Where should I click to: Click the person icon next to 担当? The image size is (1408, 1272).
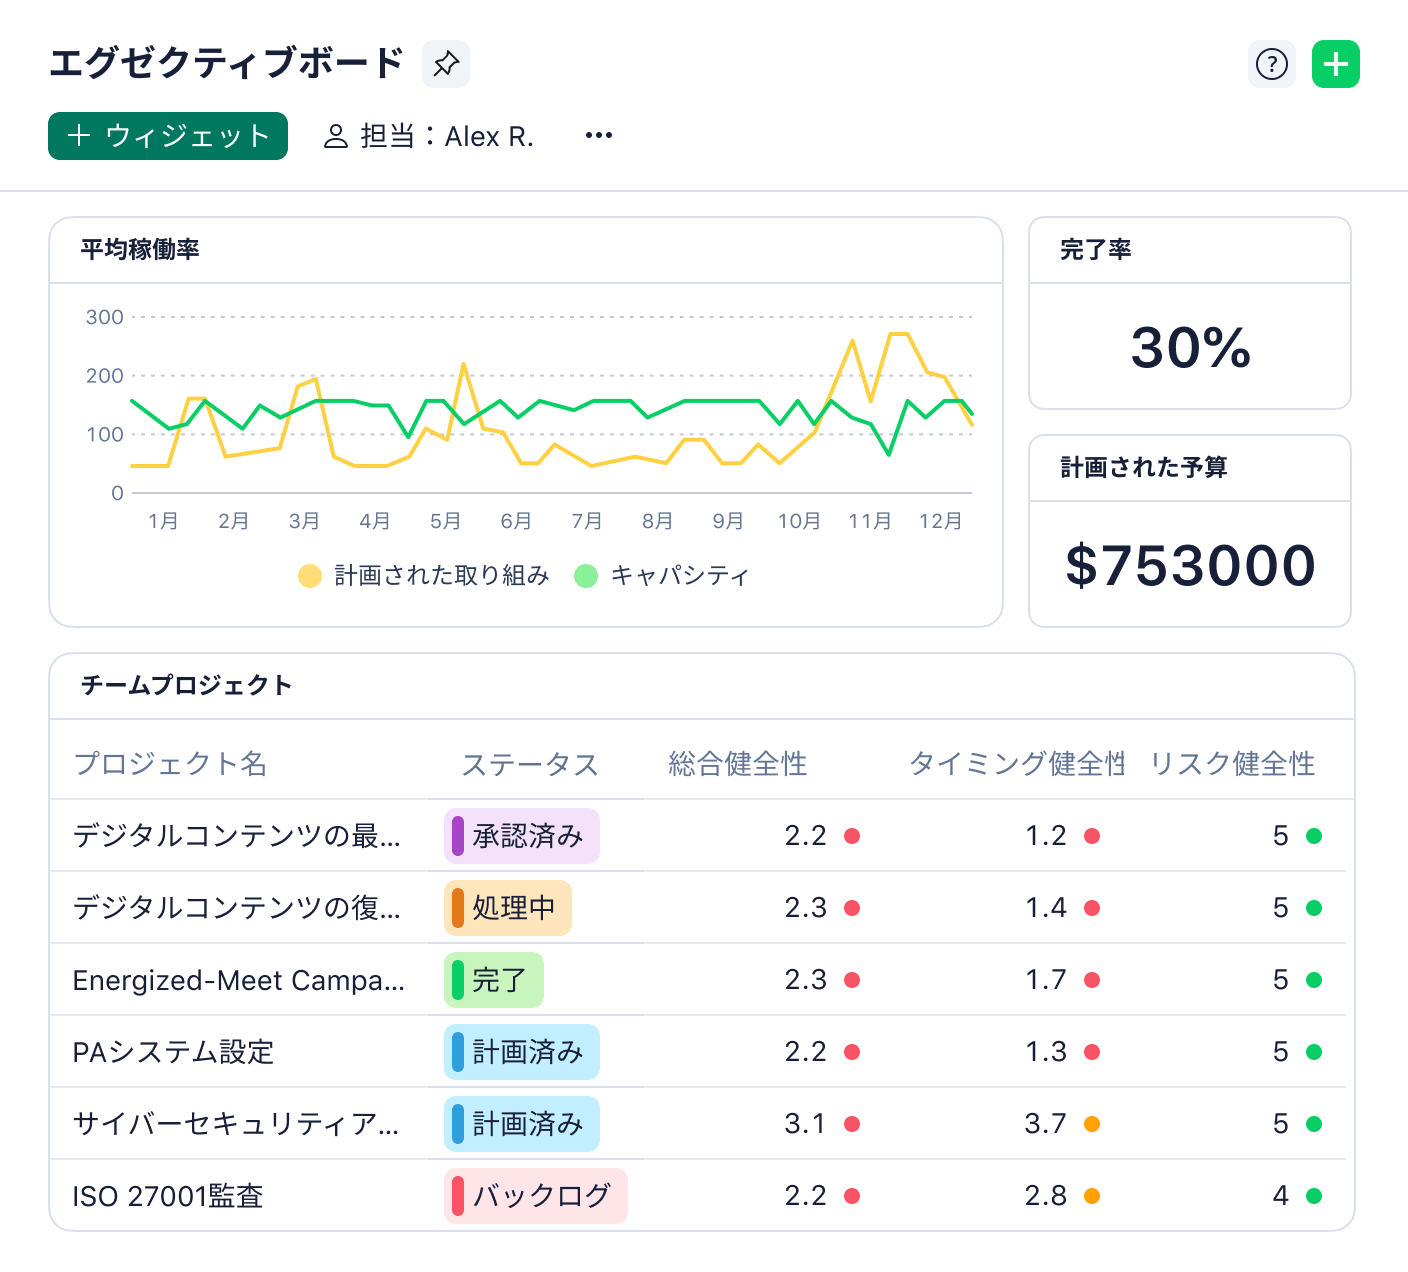(x=335, y=136)
